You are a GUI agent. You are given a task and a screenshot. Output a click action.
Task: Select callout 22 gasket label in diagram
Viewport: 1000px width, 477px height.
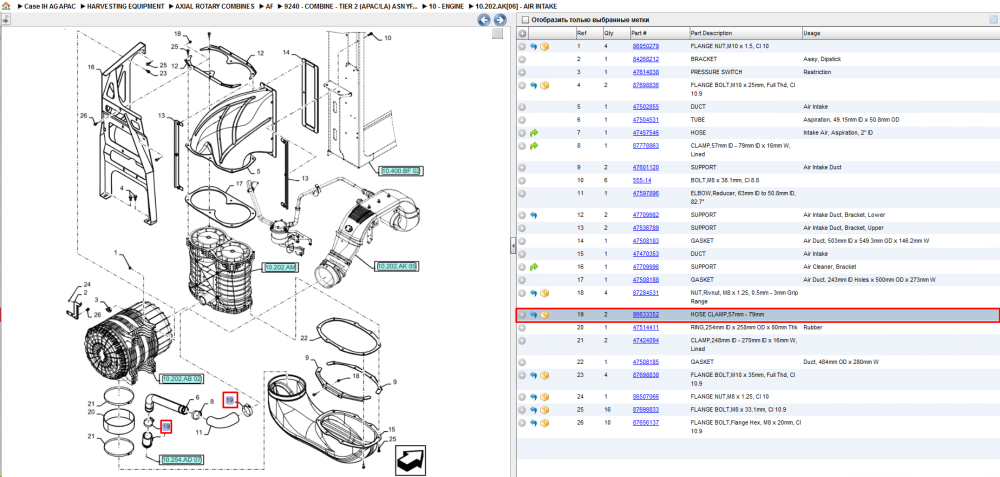coord(304,337)
